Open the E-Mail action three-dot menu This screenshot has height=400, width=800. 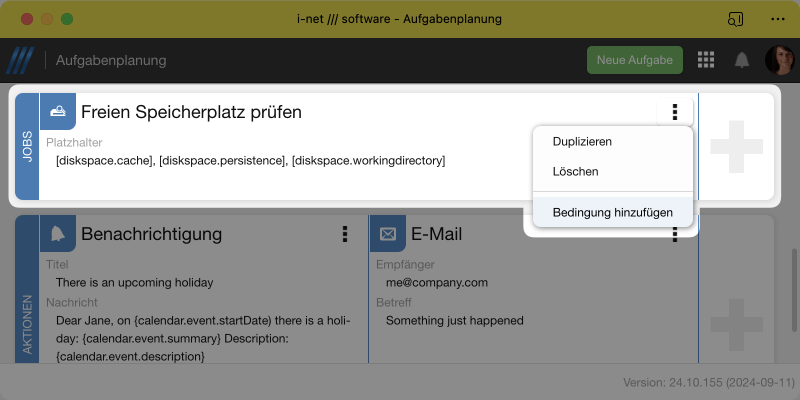click(675, 234)
